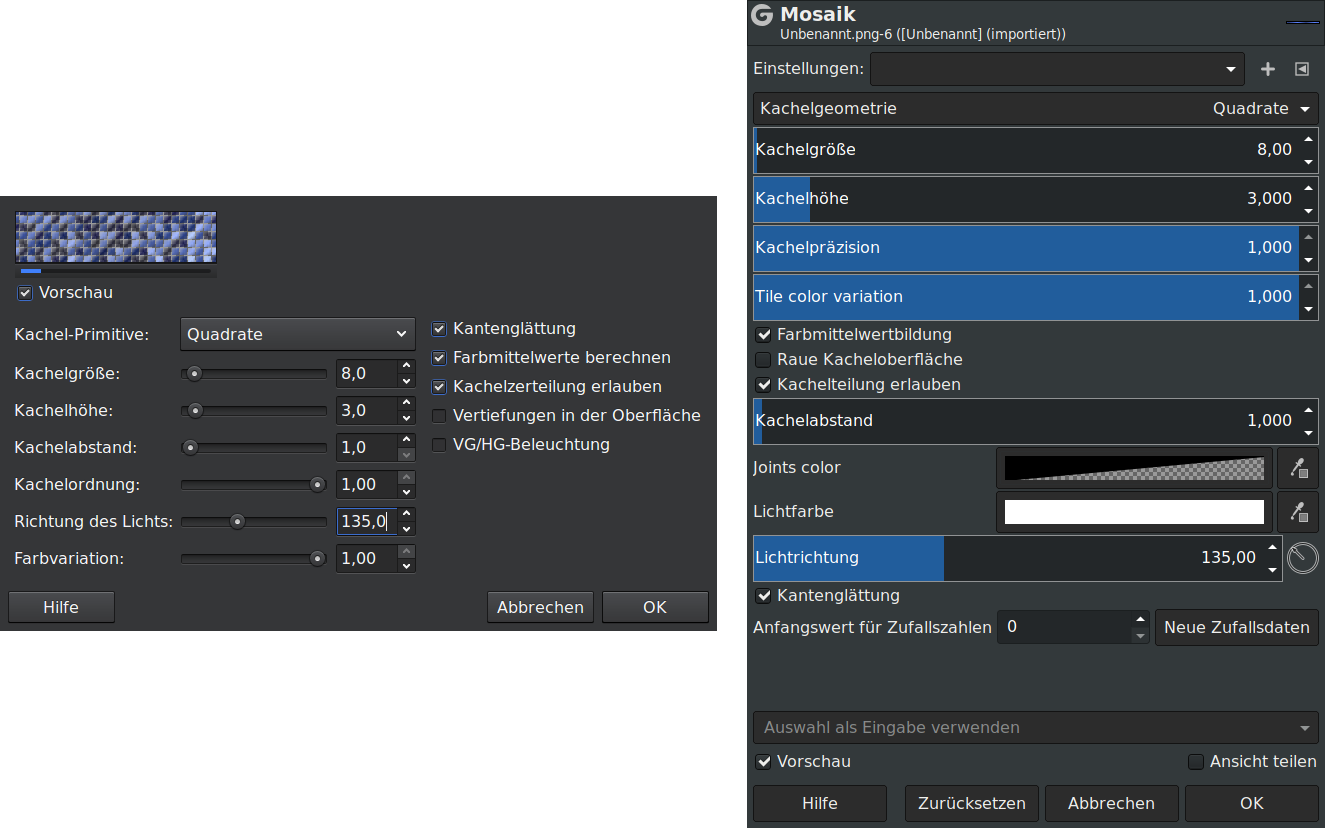This screenshot has height=828, width=1325.
Task: Click the Joints color swatch
Action: 1134,468
